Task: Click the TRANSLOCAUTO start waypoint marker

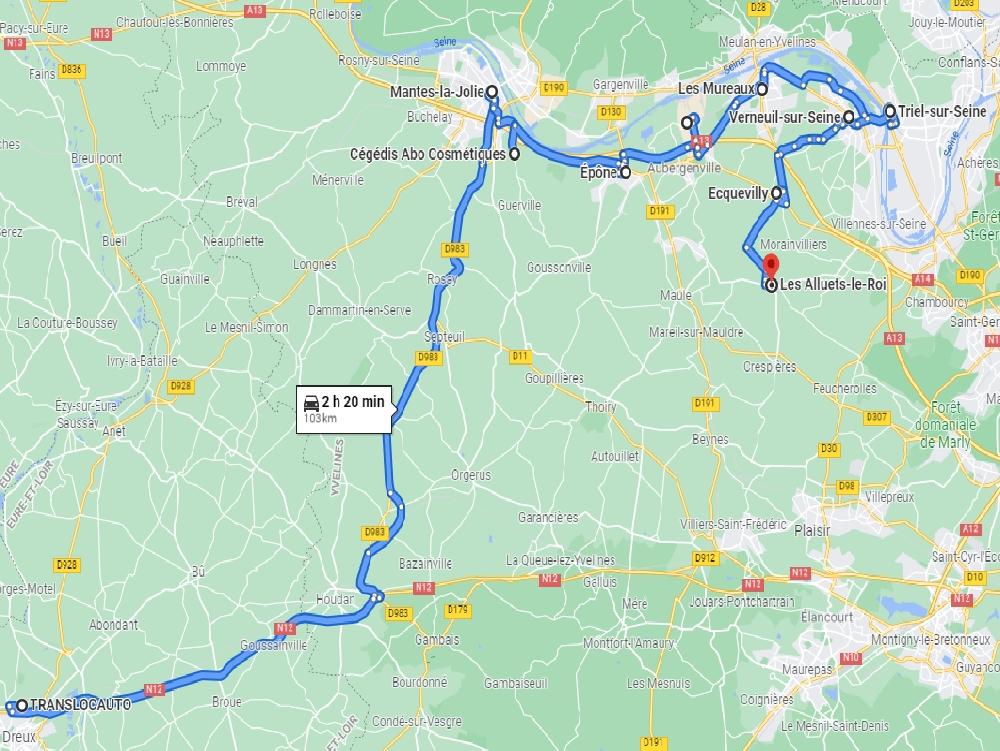Action: (x=22, y=705)
